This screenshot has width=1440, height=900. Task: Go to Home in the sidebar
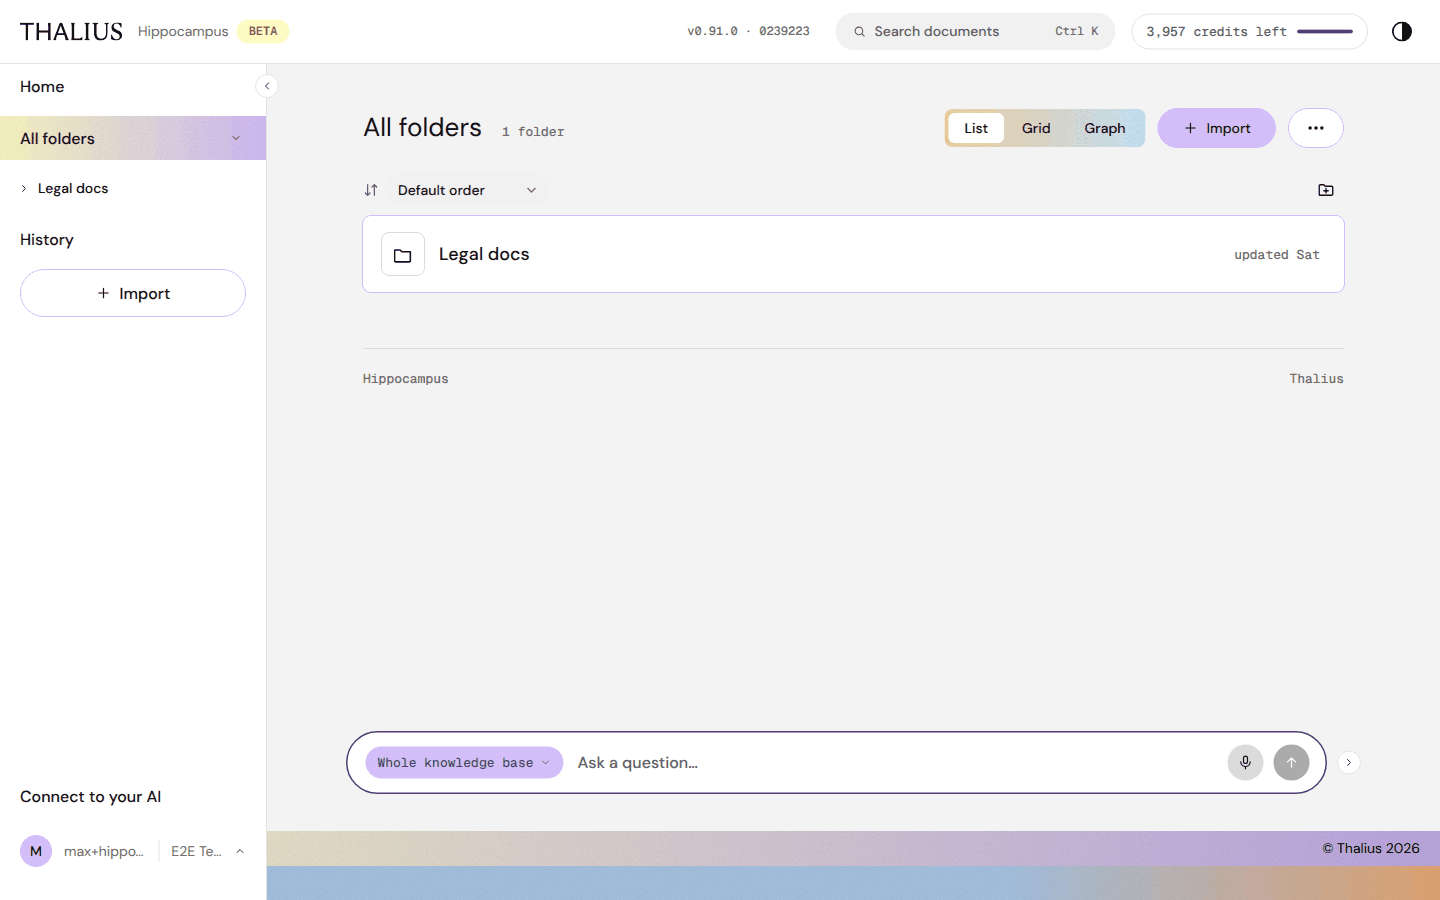coord(42,87)
